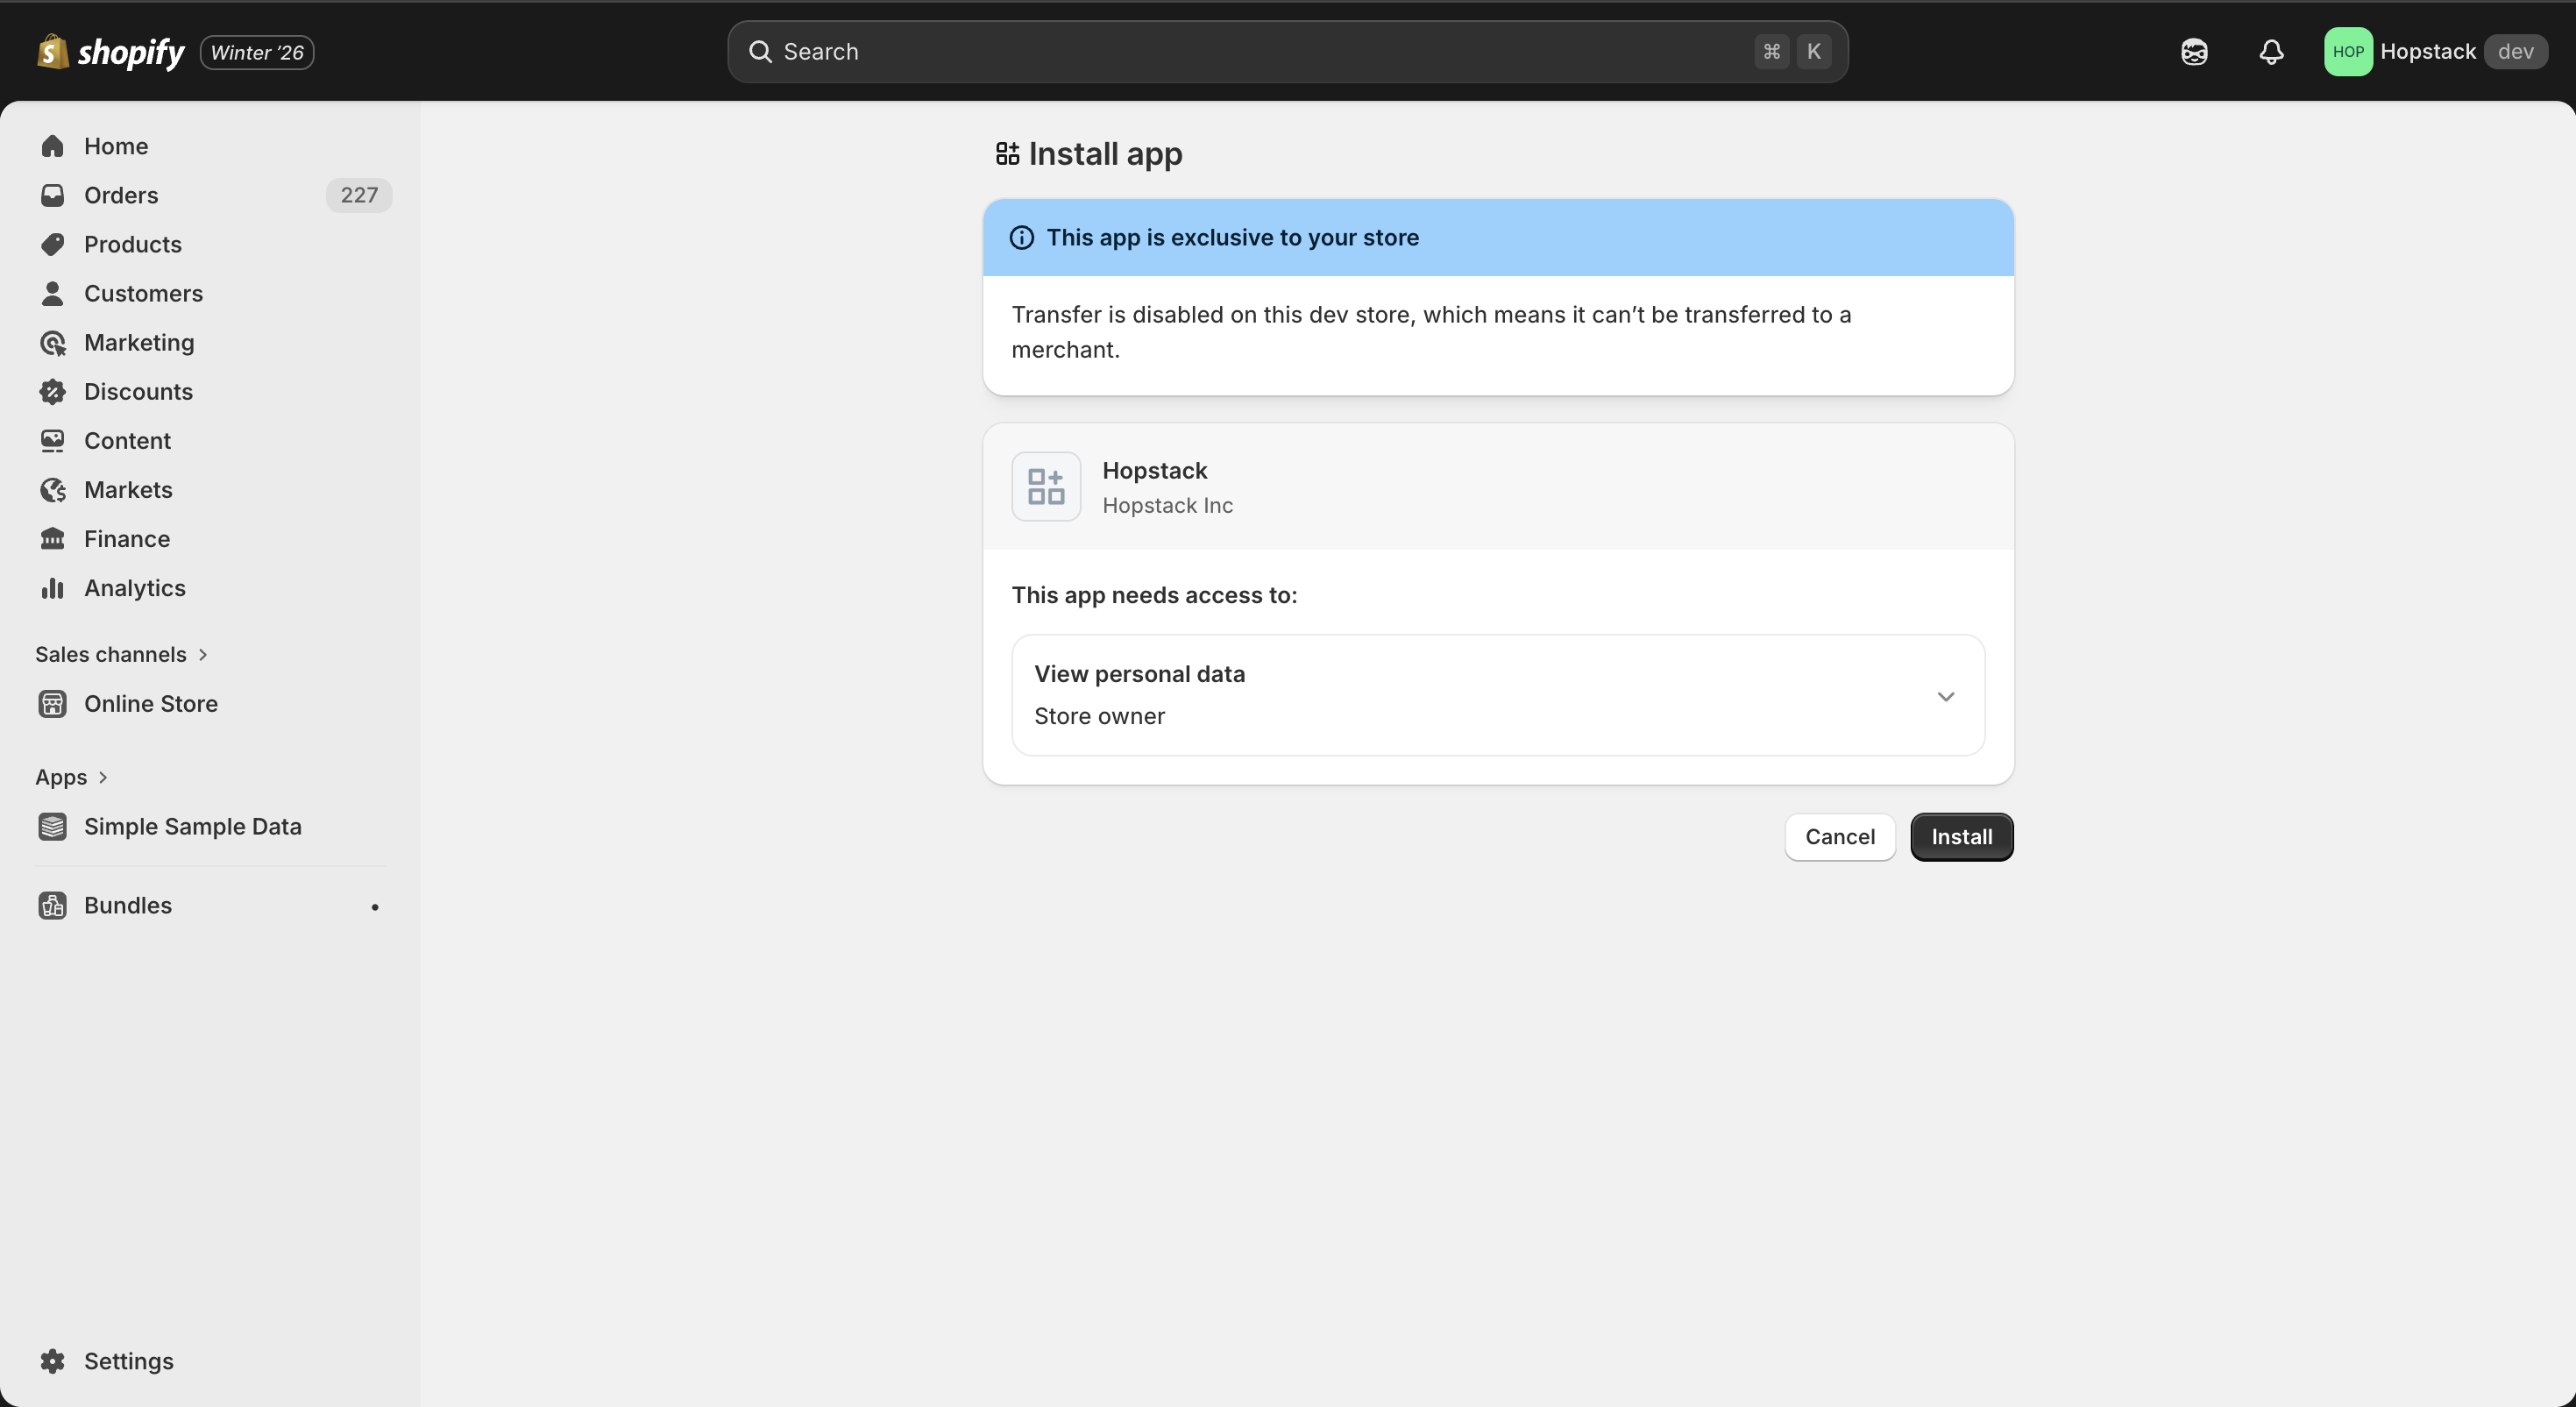Open the notifications bell
Image resolution: width=2576 pixels, height=1407 pixels.
[x=2271, y=52]
